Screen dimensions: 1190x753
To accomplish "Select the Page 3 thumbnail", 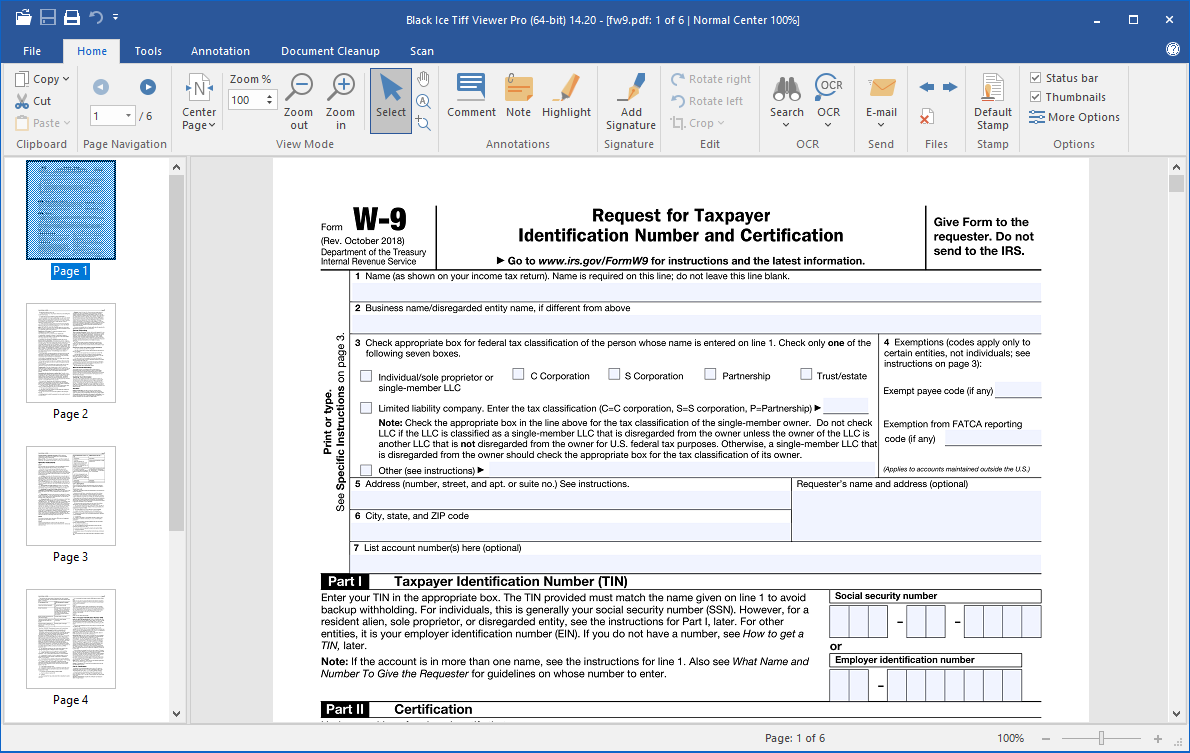I will [x=71, y=495].
